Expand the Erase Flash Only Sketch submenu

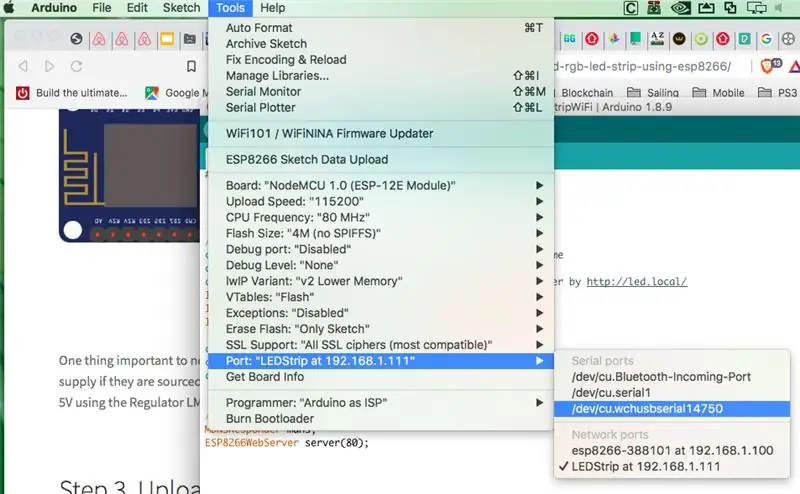tap(381, 329)
